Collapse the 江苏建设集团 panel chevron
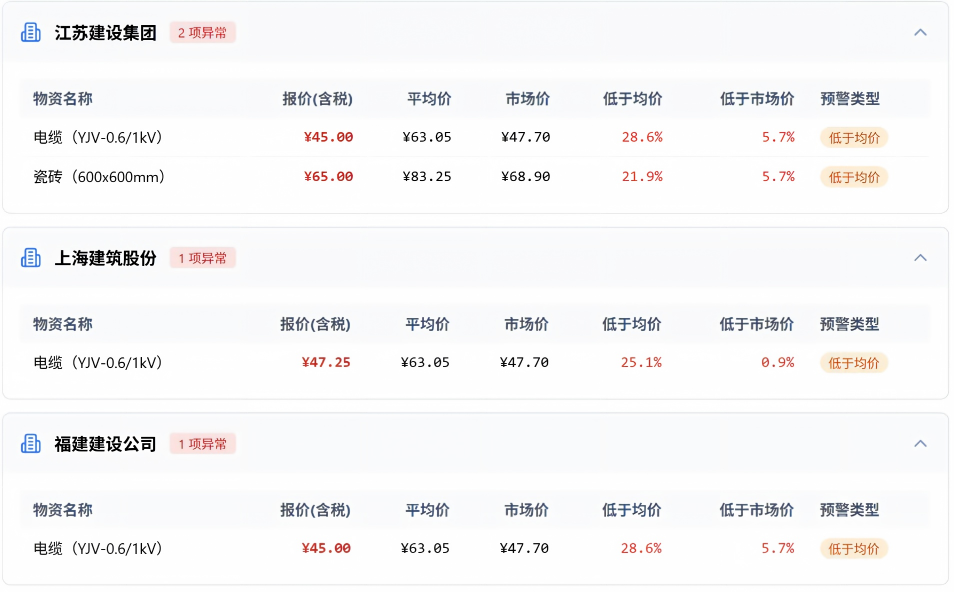This screenshot has width=954, height=592. point(920,32)
